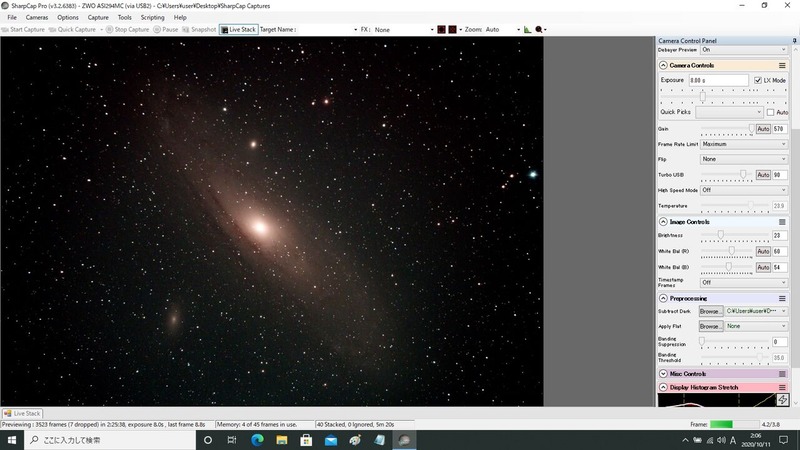Viewport: 800px width, 450px height.
Task: Open the Mail app from the taskbar
Action: (x=331, y=440)
